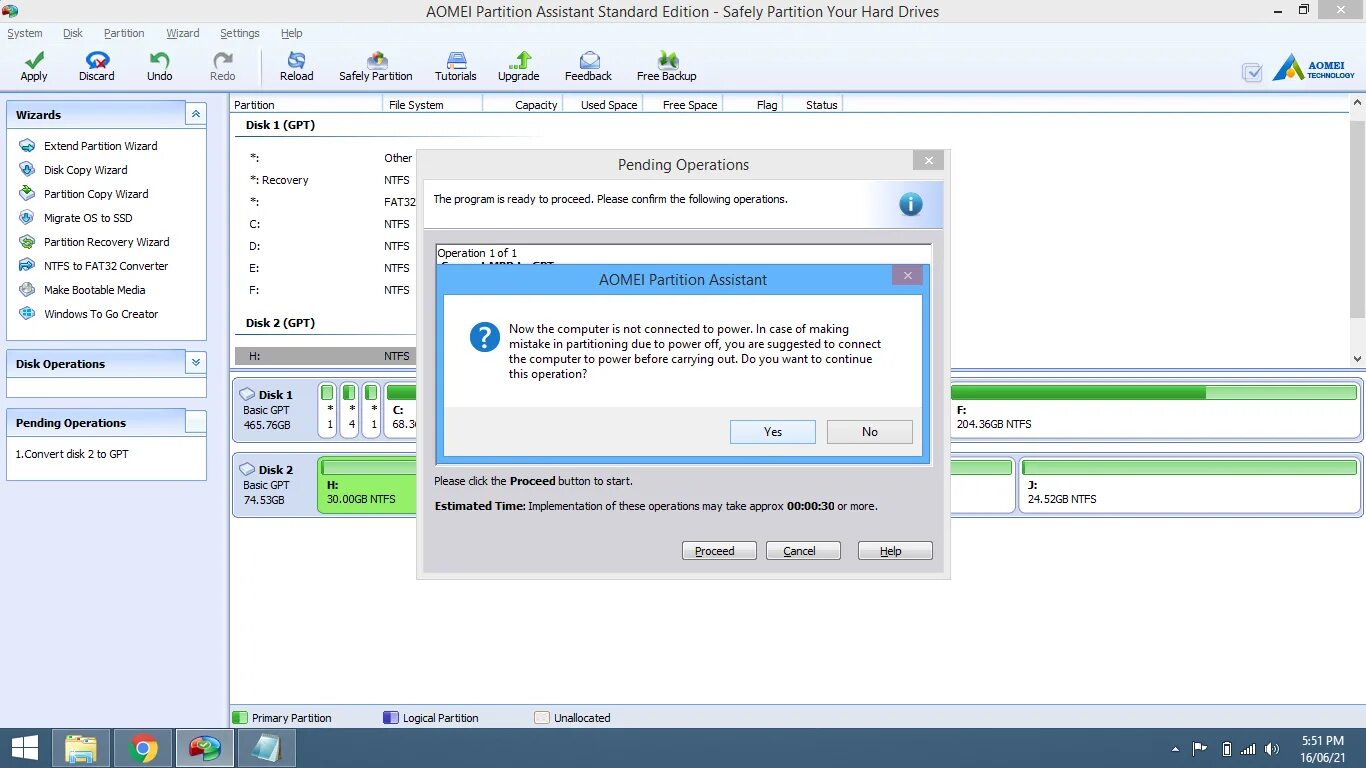Viewport: 1366px width, 768px height.
Task: Start the Partition Copy Wizard
Action: click(x=95, y=194)
